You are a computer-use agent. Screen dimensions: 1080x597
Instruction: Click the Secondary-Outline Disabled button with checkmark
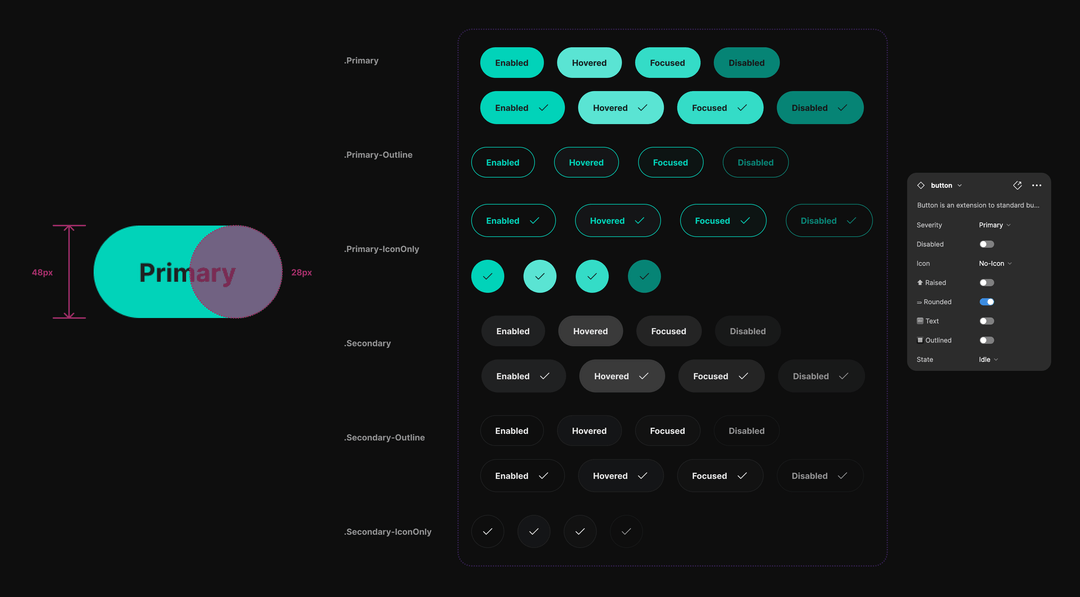[820, 476]
